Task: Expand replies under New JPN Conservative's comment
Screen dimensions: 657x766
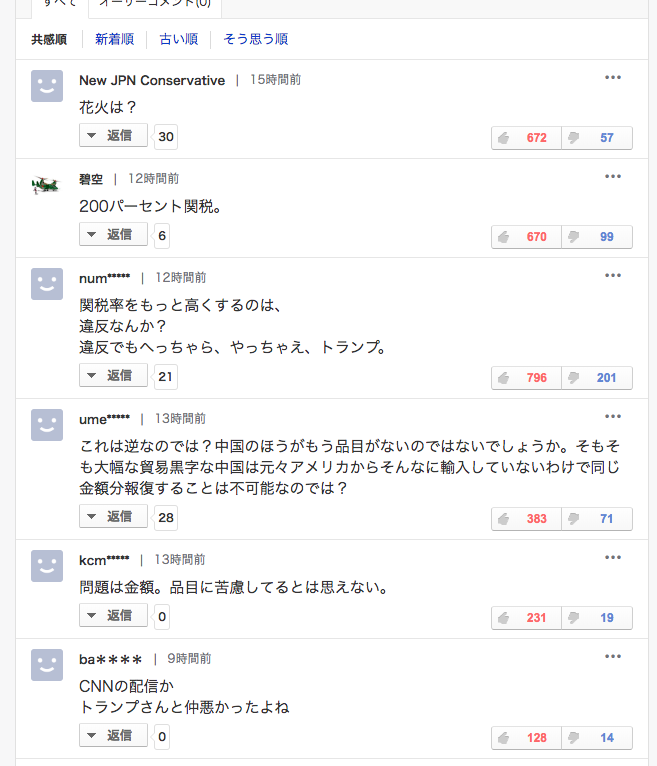Action: tap(113, 136)
